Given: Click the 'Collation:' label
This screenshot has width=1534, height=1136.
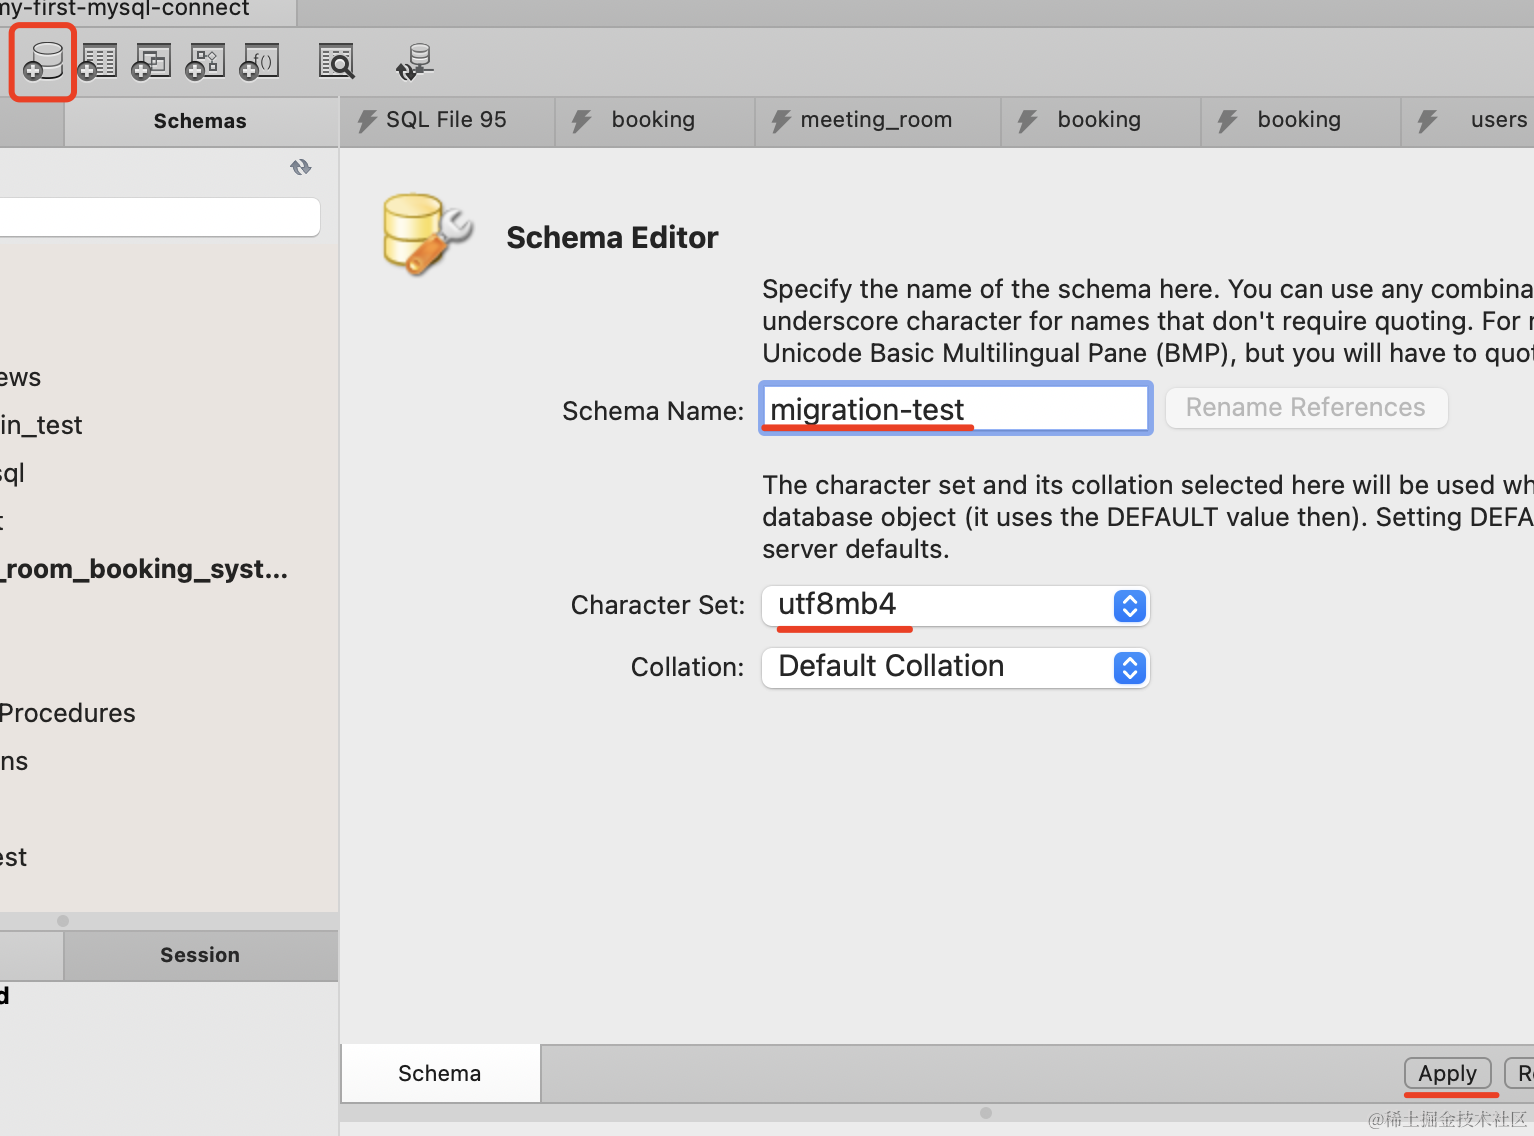Looking at the screenshot, I should pyautogui.click(x=688, y=667).
